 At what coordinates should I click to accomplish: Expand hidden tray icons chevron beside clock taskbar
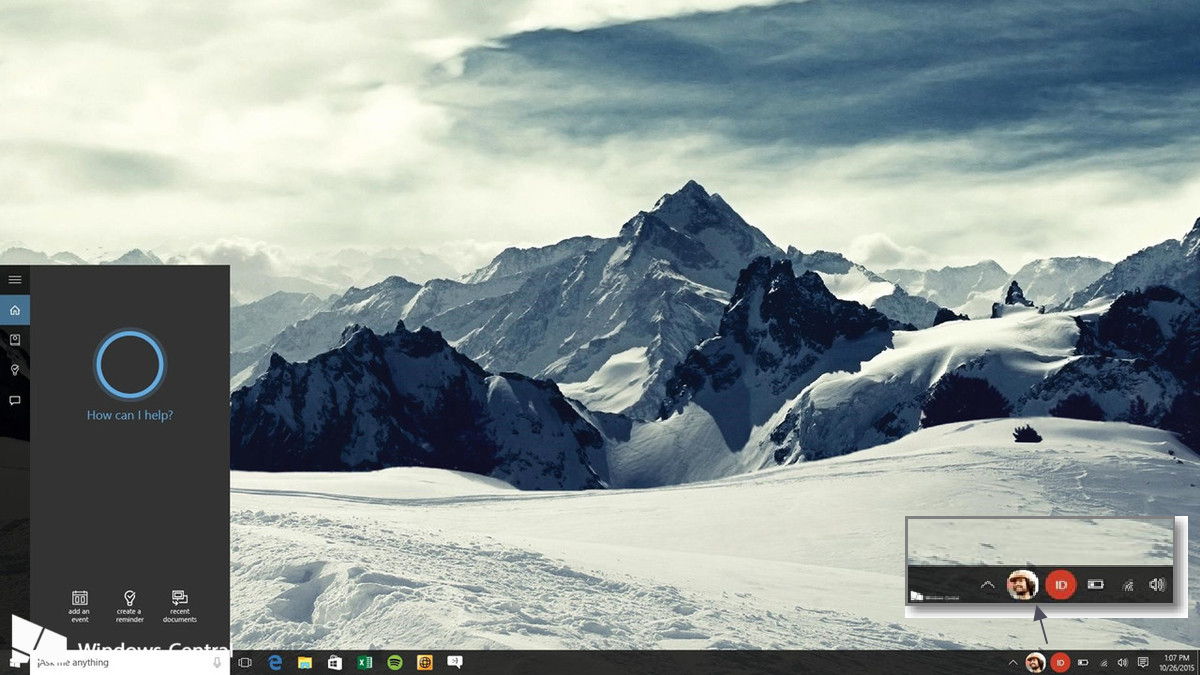click(1013, 662)
